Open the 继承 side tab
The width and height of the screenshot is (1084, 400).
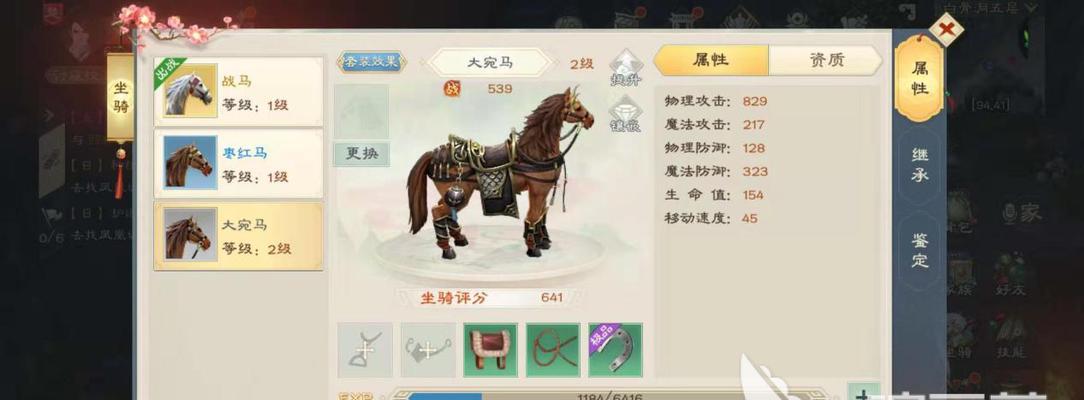919,164
